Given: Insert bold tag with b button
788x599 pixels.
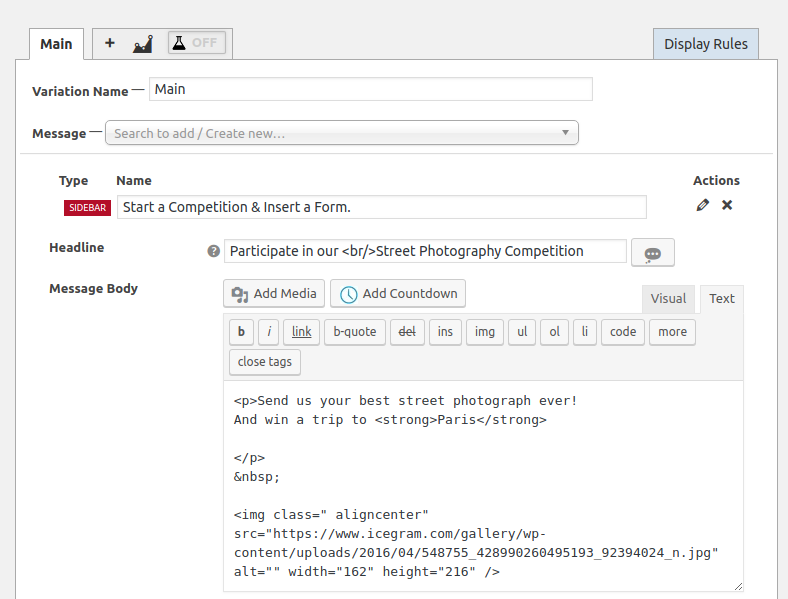Looking at the screenshot, I should coord(241,332).
